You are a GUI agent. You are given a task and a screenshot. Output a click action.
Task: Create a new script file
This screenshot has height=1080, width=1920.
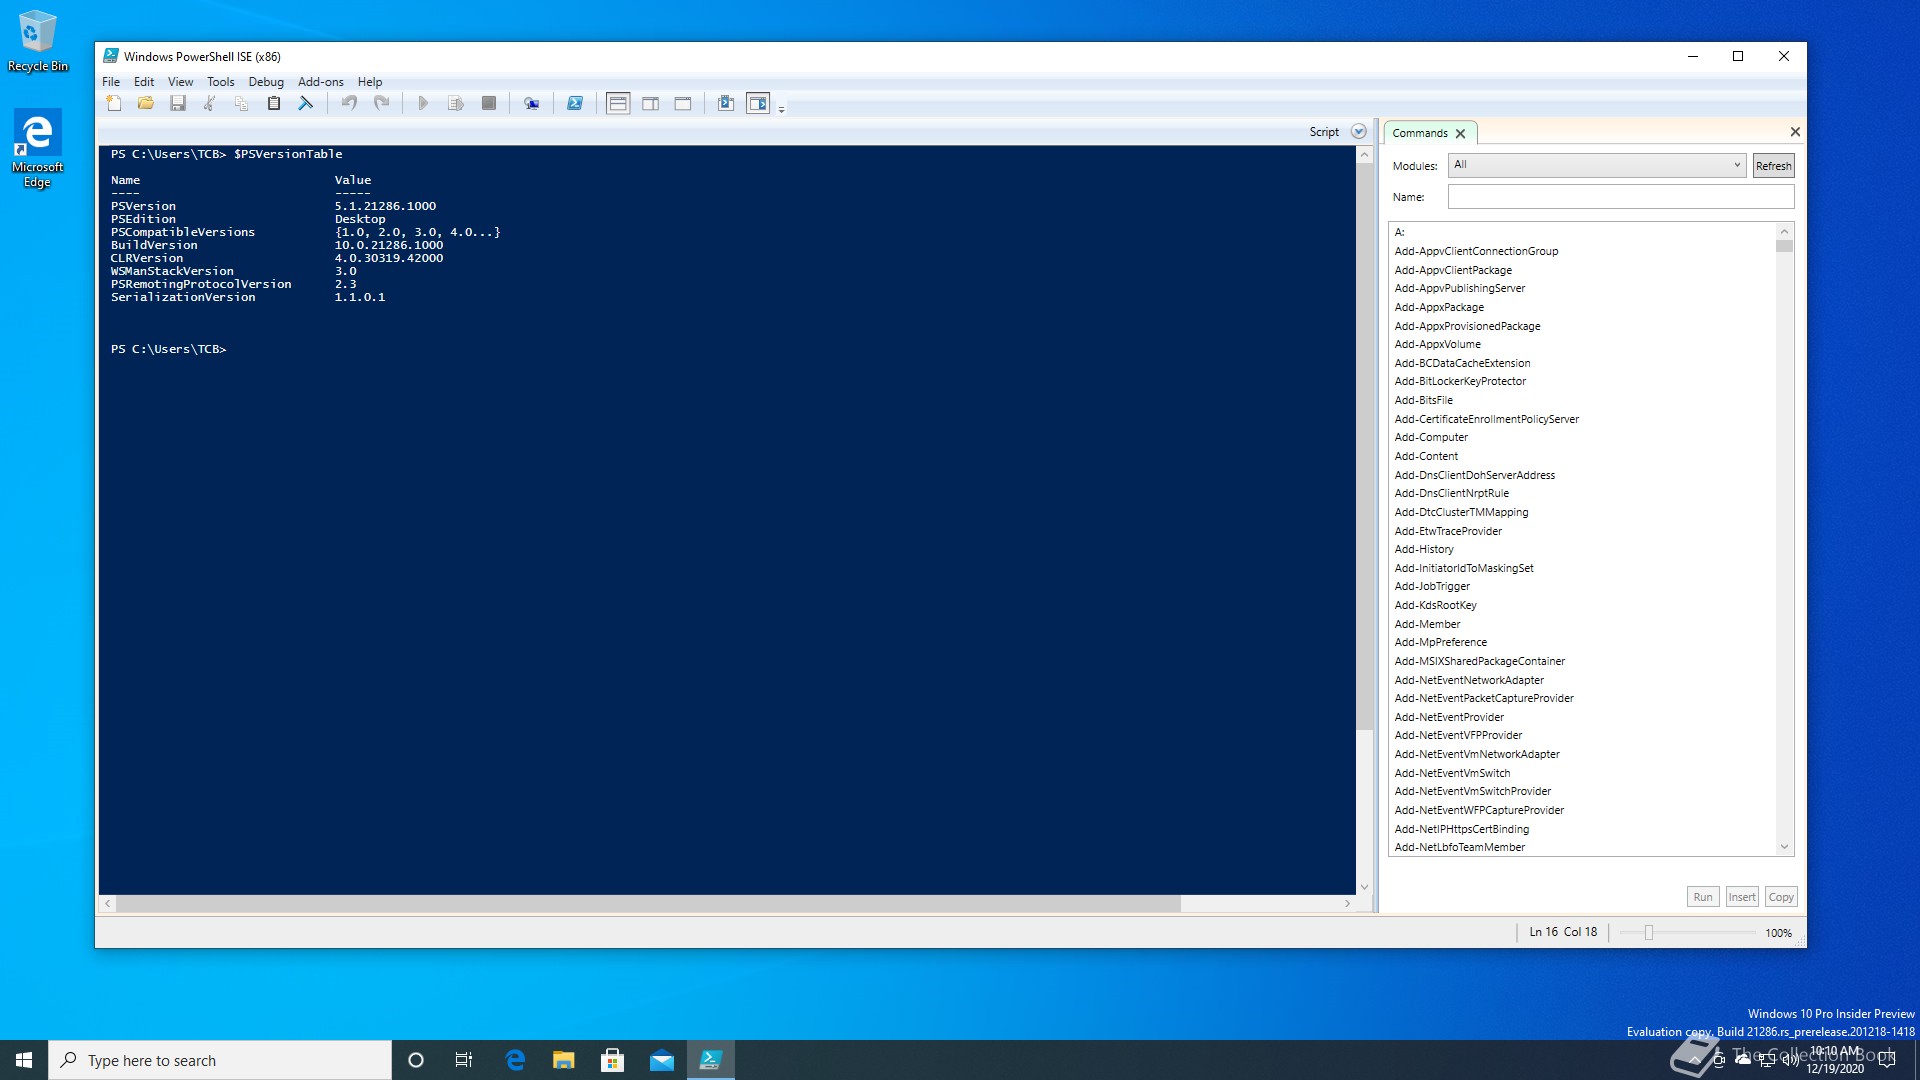point(114,103)
